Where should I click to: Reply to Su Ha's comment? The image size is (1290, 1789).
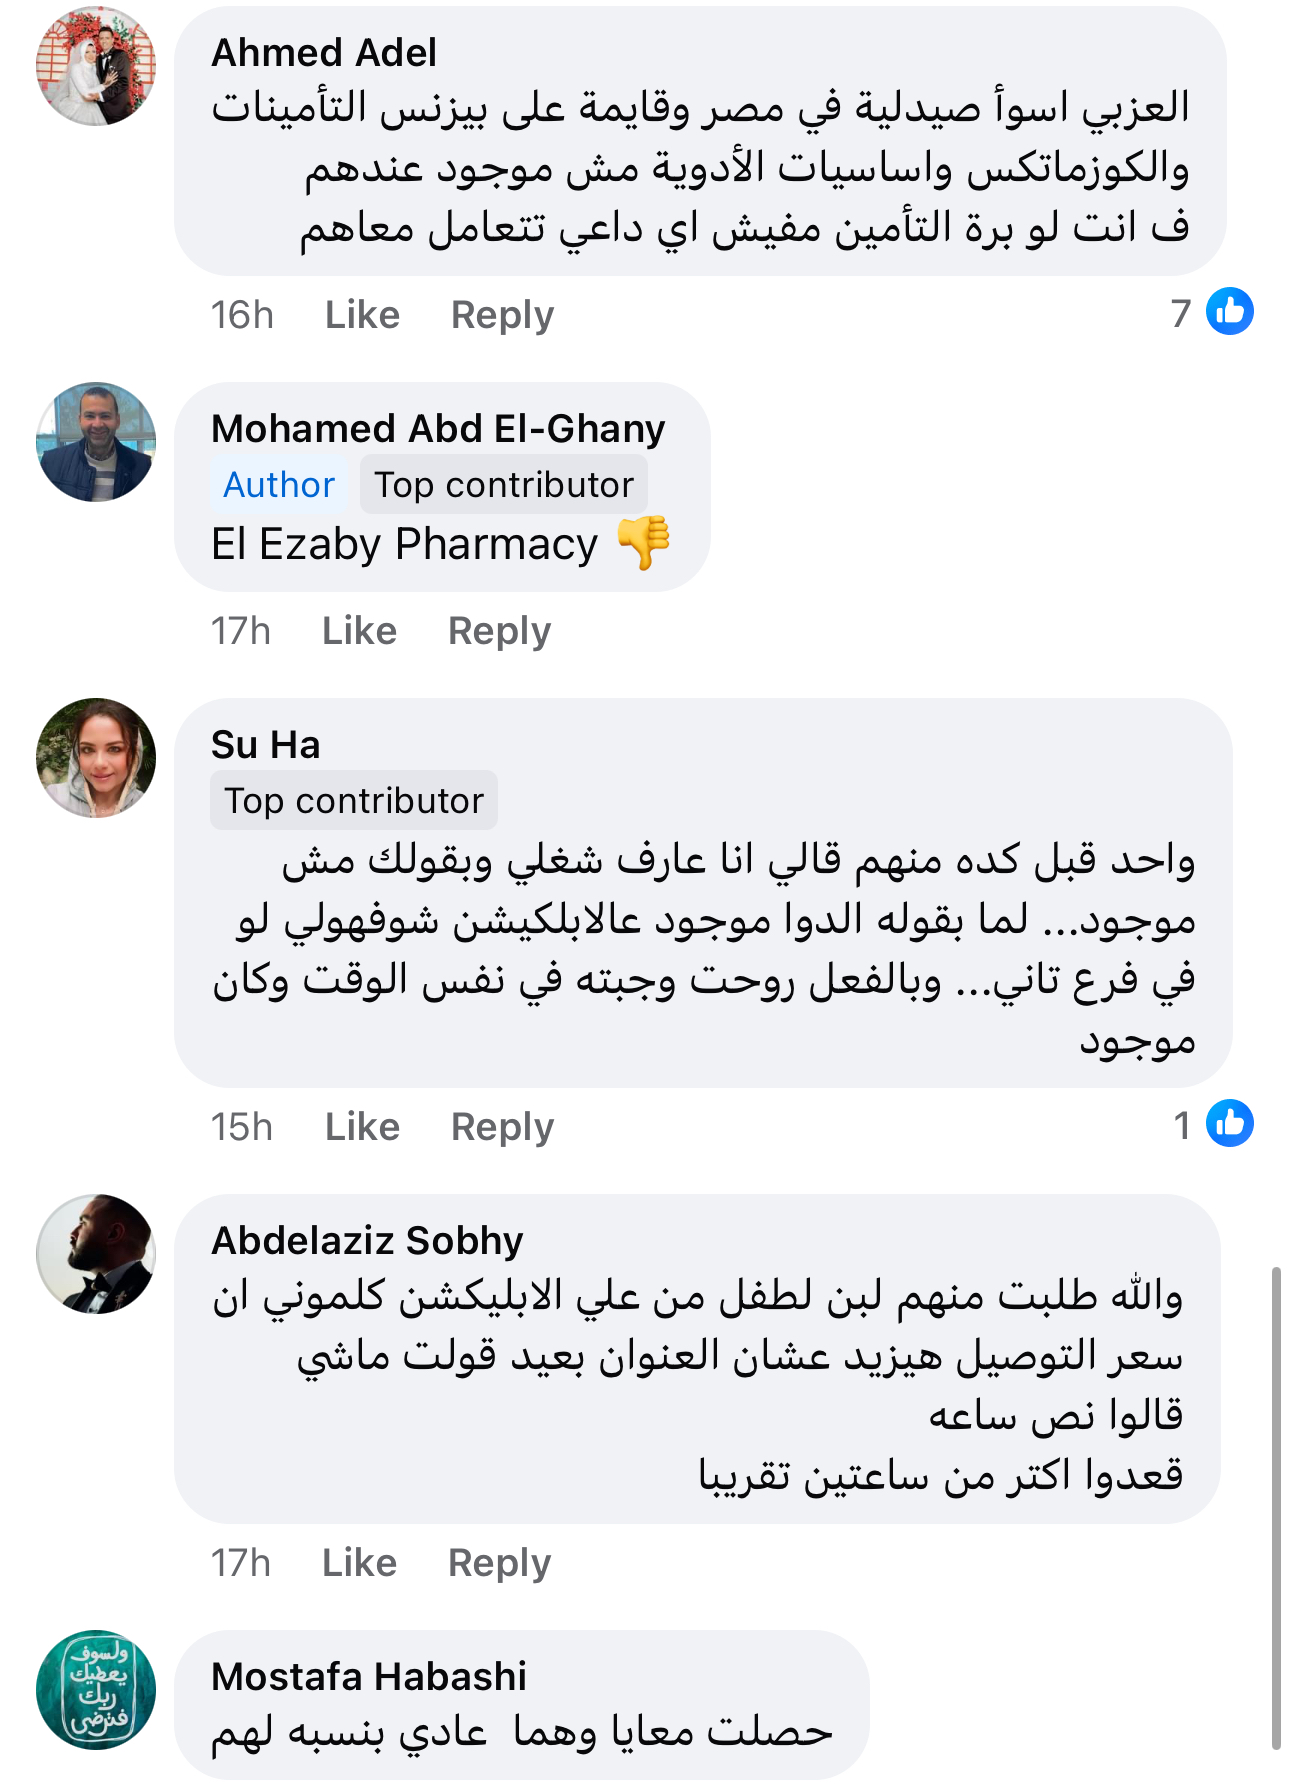(x=502, y=1127)
